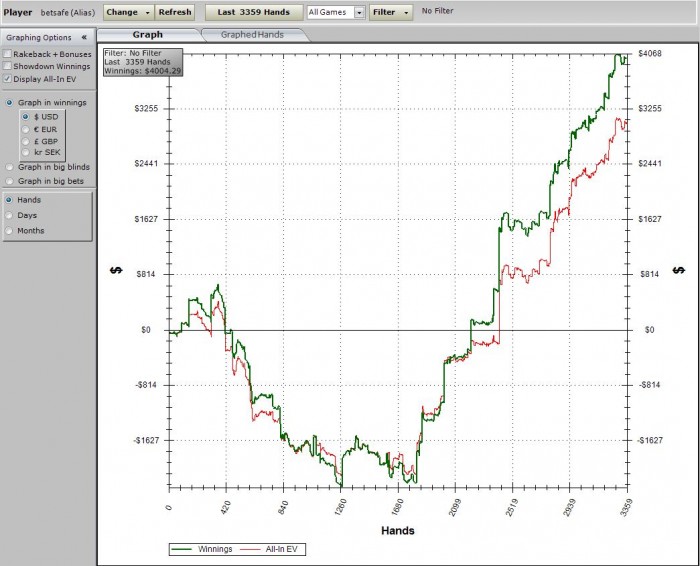Switch to the Graphed Hands tab
The width and height of the screenshot is (700, 566).
tap(252, 35)
